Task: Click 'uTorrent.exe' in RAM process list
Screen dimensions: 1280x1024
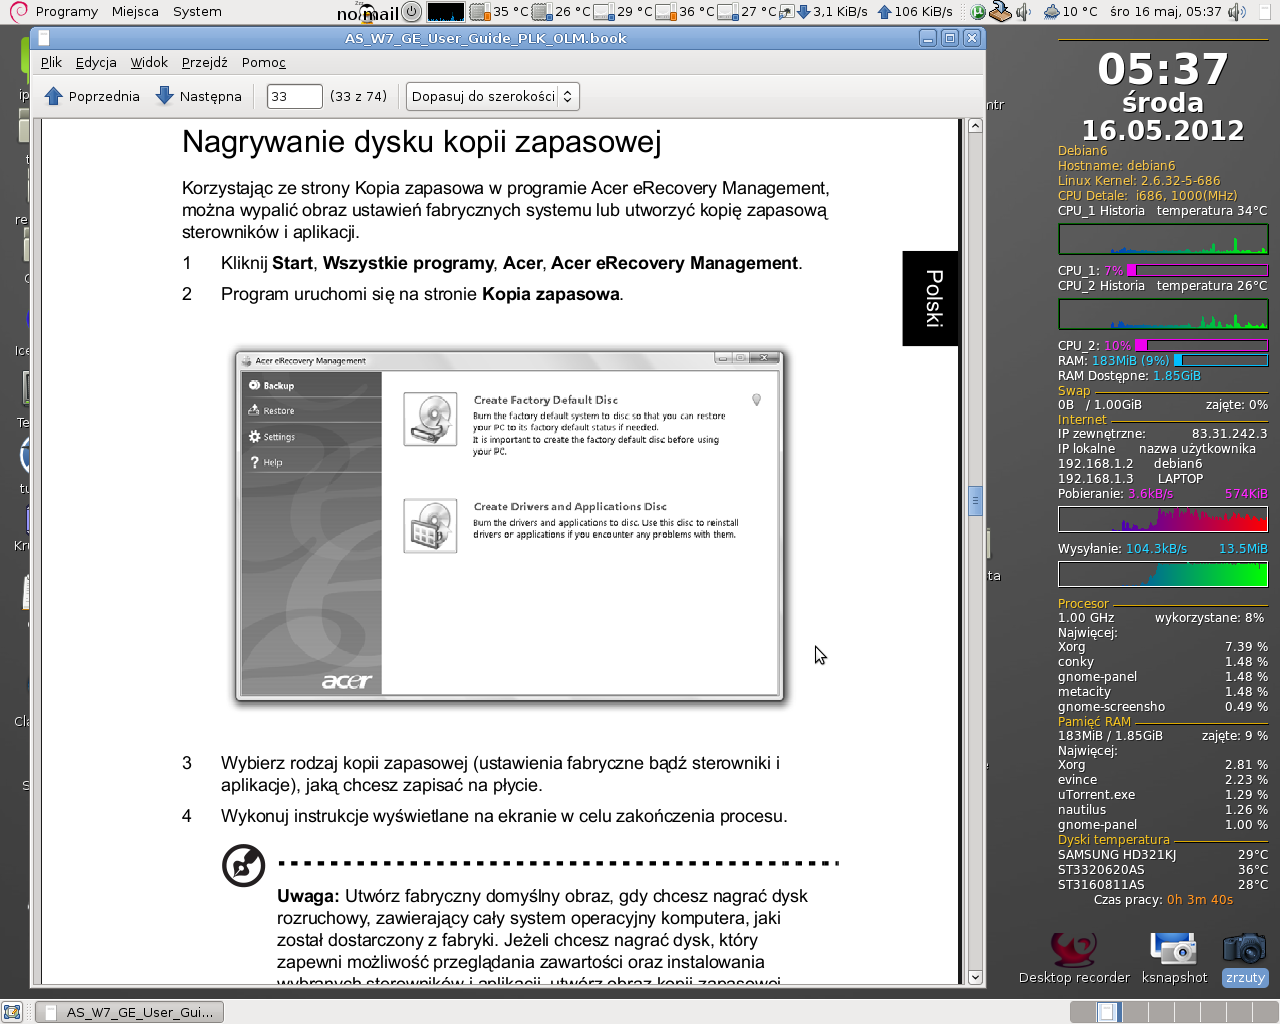Action: [x=1096, y=795]
